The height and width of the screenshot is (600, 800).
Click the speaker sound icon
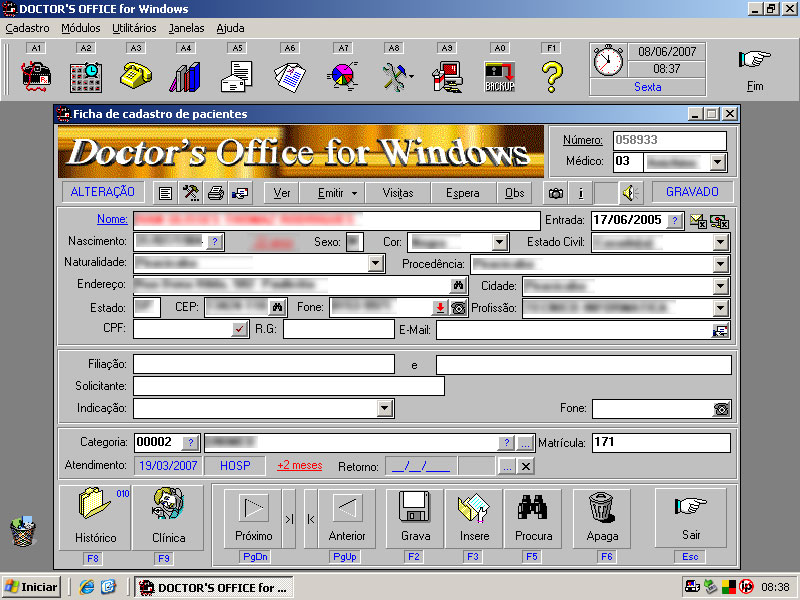click(631, 193)
